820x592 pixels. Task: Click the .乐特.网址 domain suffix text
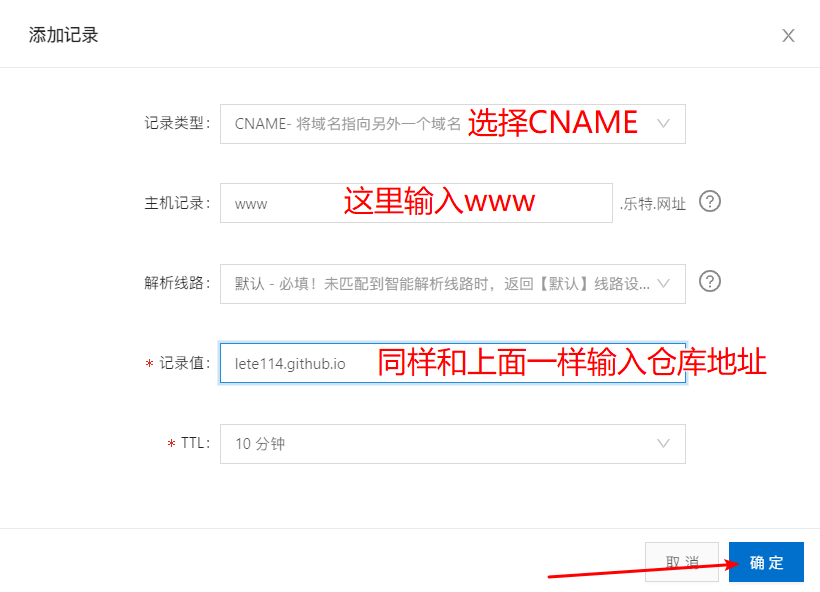[653, 204]
